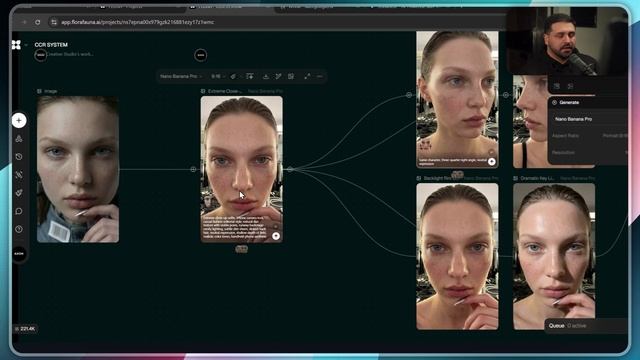Click the second icon above the Generate panel
Viewport: 640px width, 360px height.
pos(571,86)
